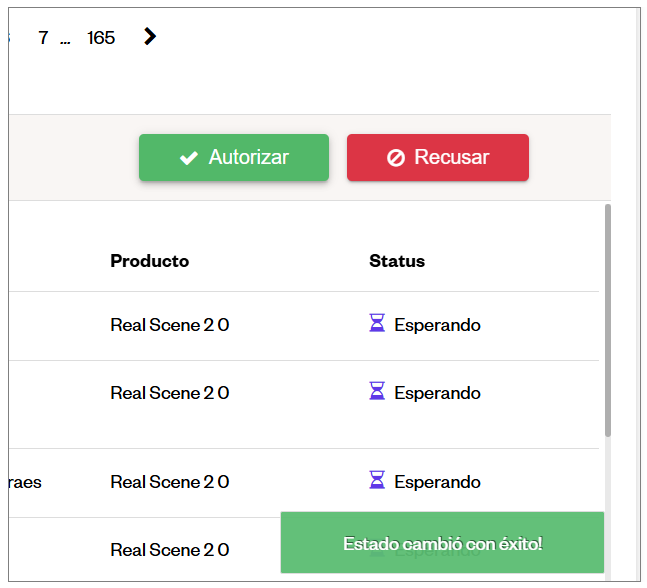Click the fourth Real Scene 2 0 product cell
This screenshot has width=647, height=588.
169,550
